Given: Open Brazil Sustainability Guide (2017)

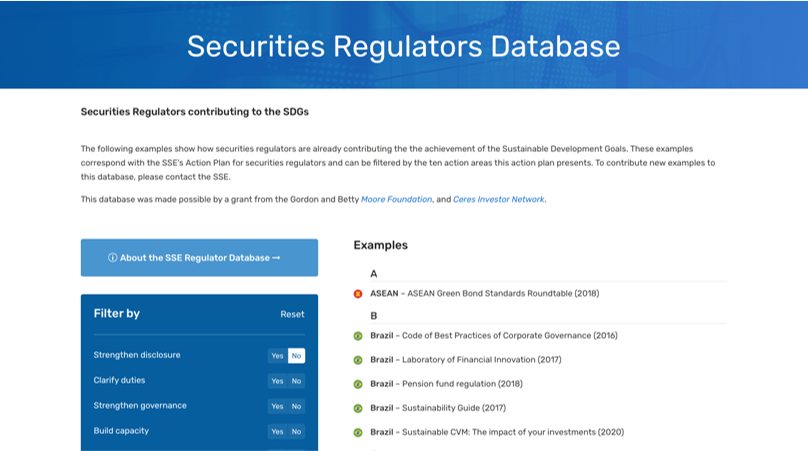Looking at the screenshot, I should (x=438, y=408).
